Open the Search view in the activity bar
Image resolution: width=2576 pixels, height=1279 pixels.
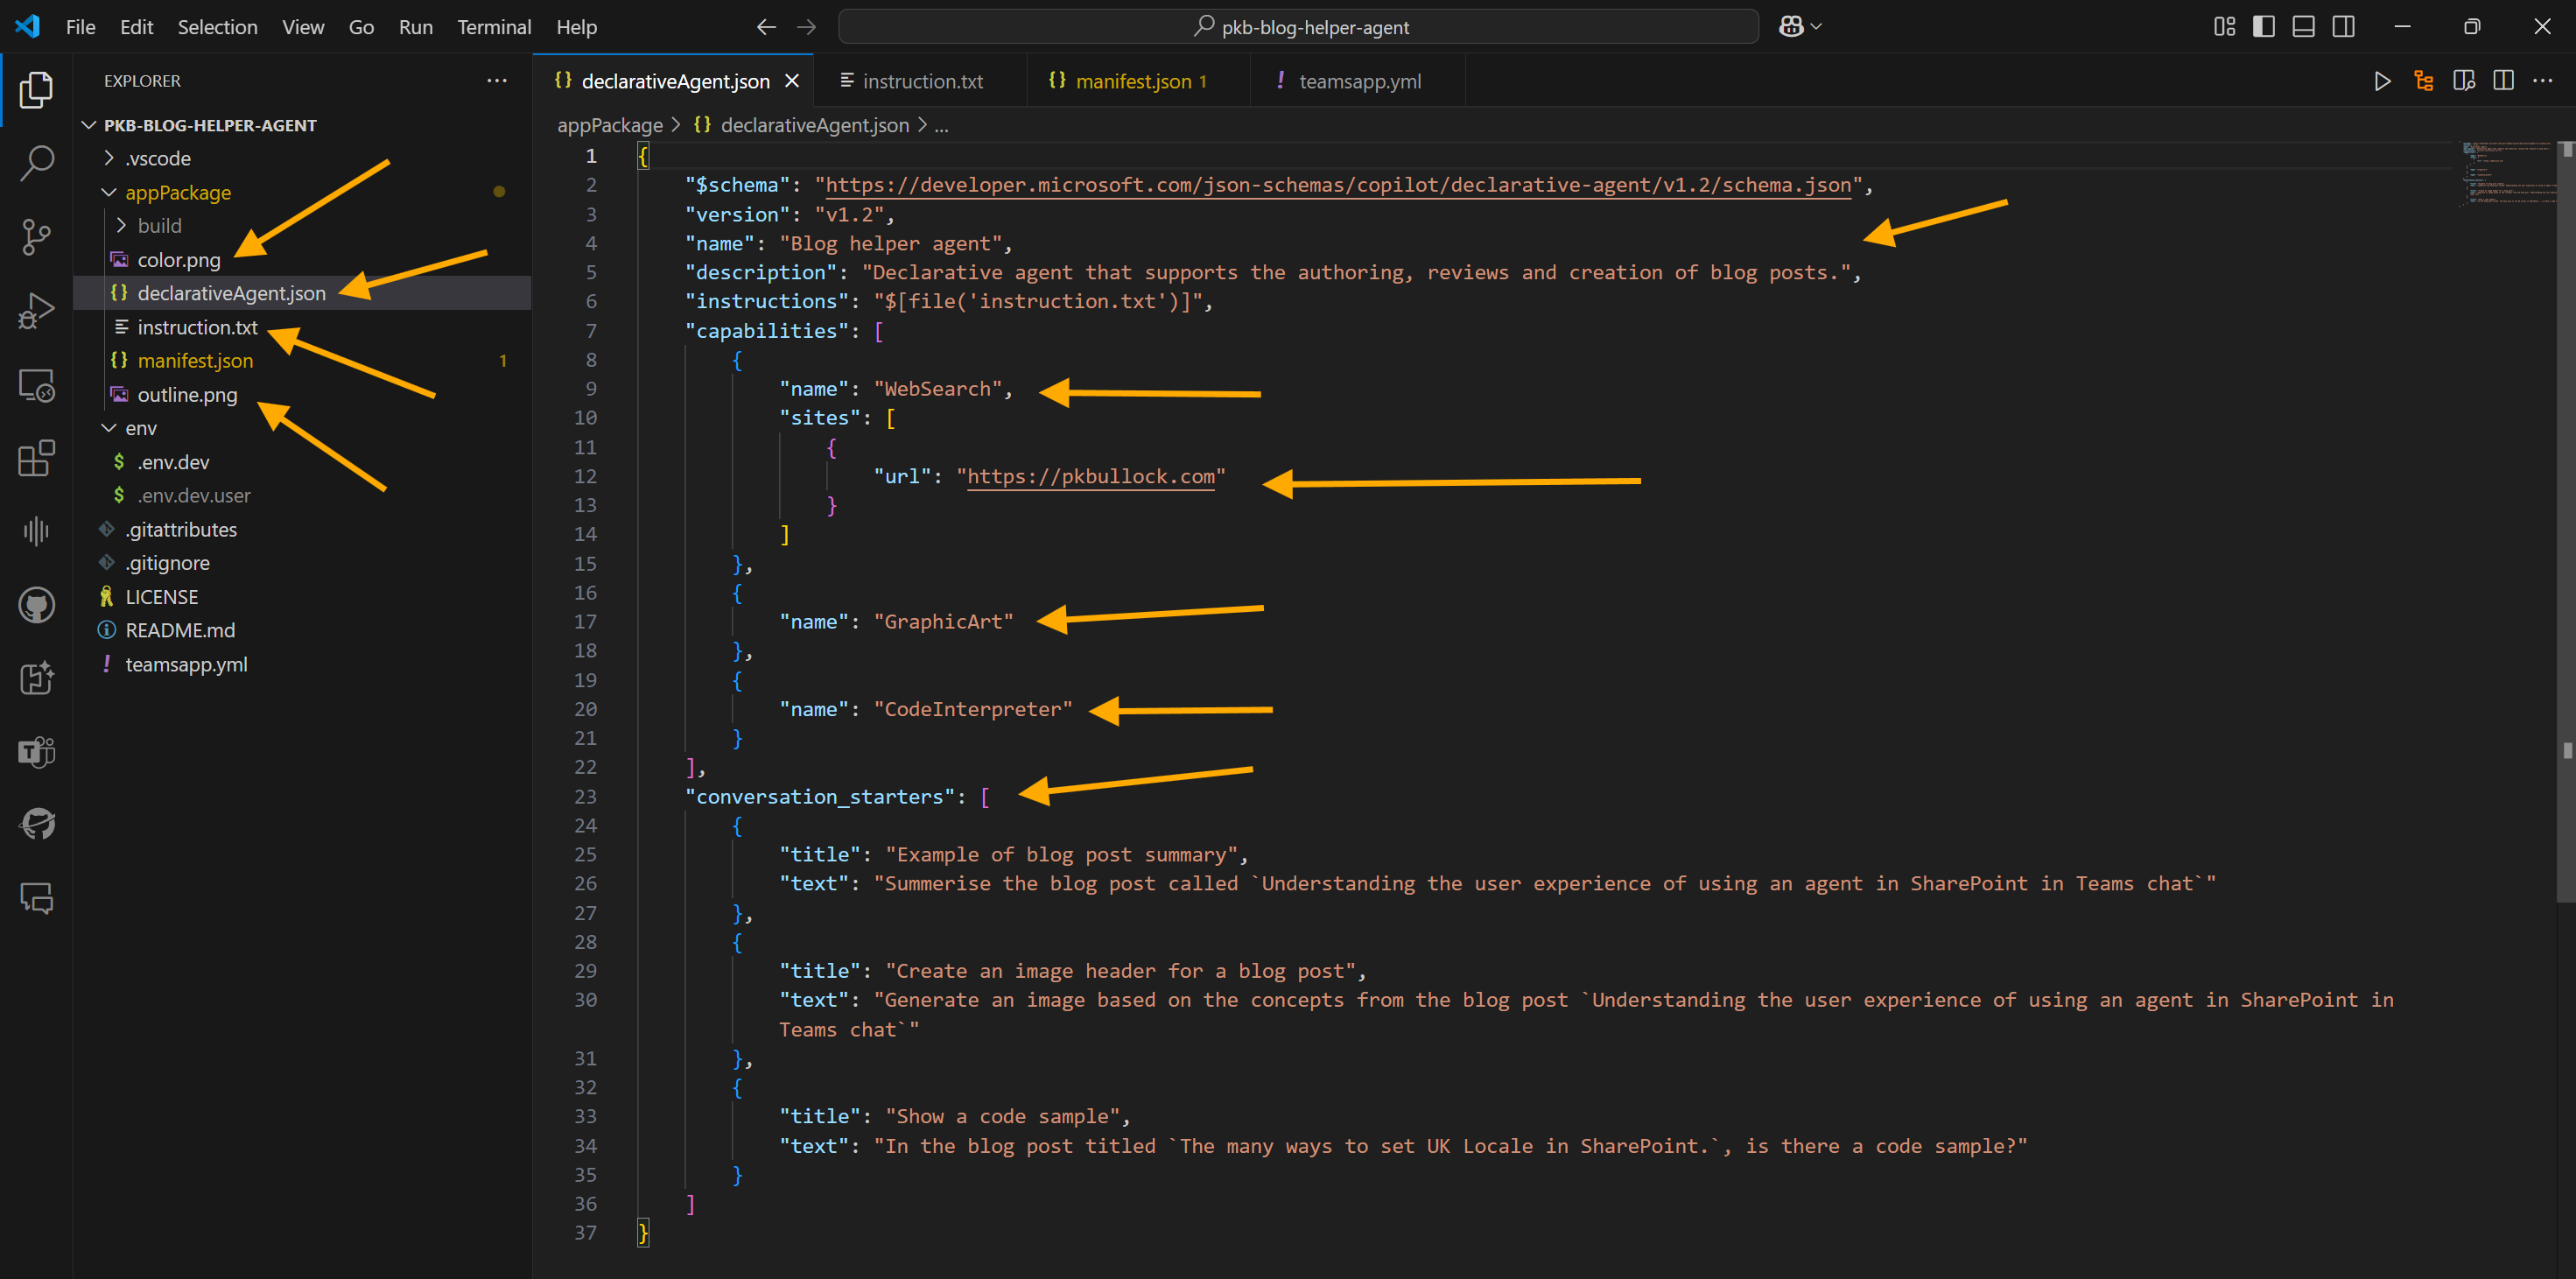tap(36, 162)
